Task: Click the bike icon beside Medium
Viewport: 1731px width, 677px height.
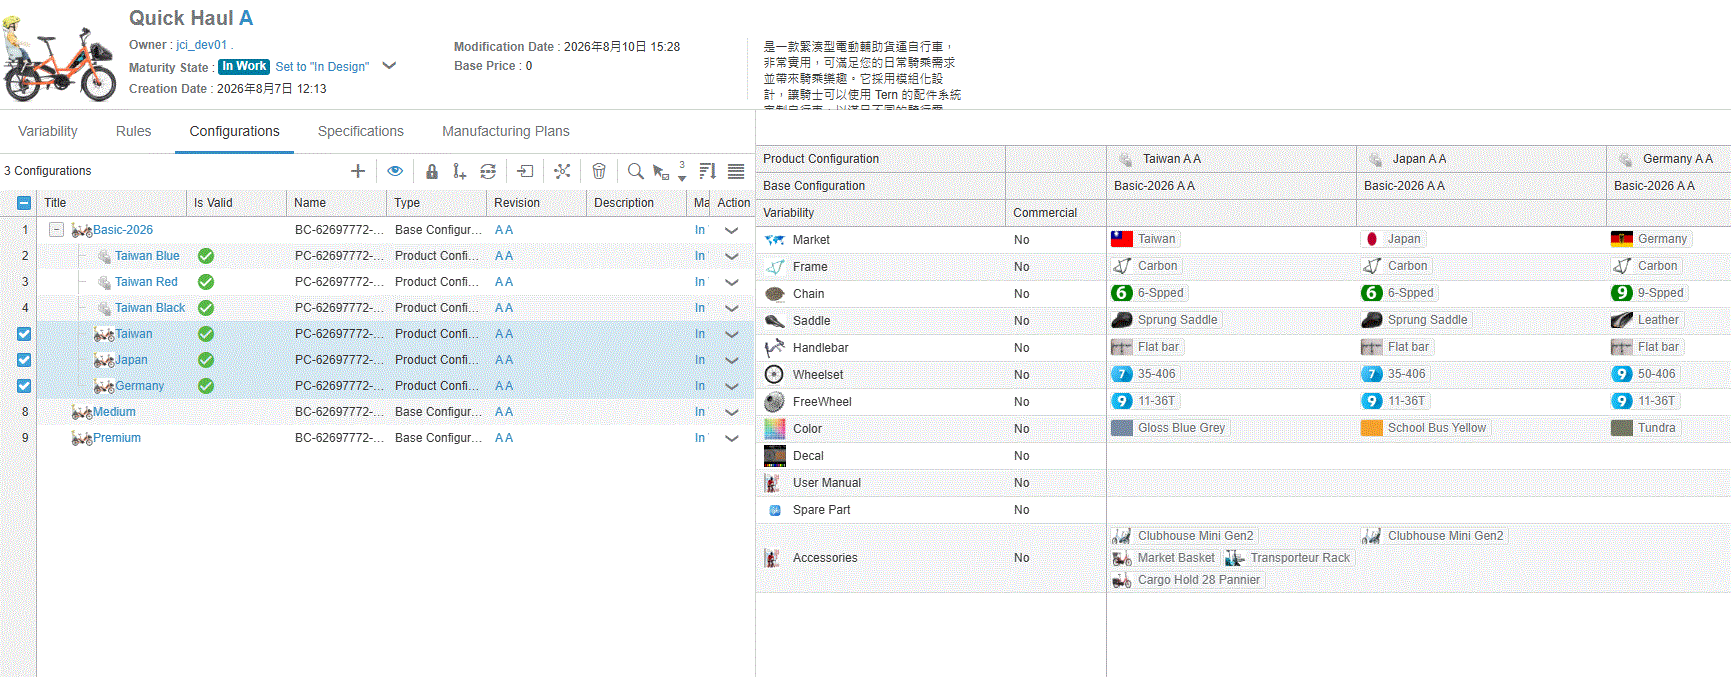Action: [x=82, y=412]
